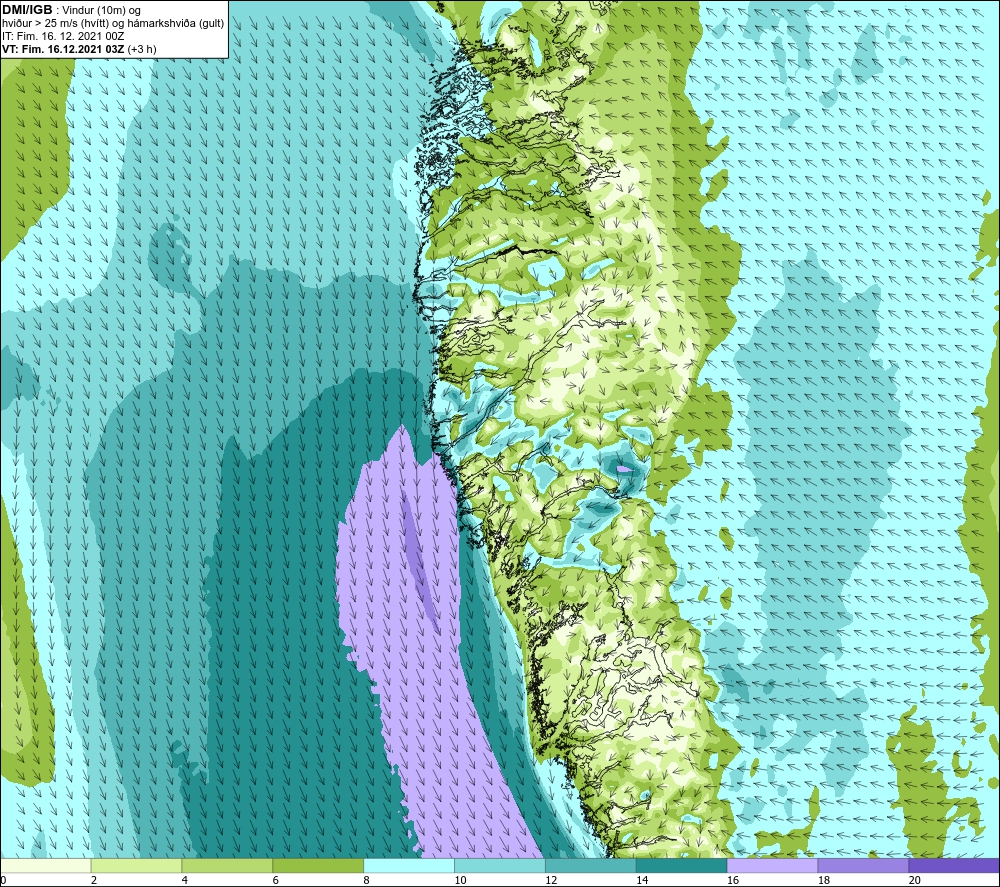Choose the 12–14 m/s teal legend swatch

(x=591, y=865)
